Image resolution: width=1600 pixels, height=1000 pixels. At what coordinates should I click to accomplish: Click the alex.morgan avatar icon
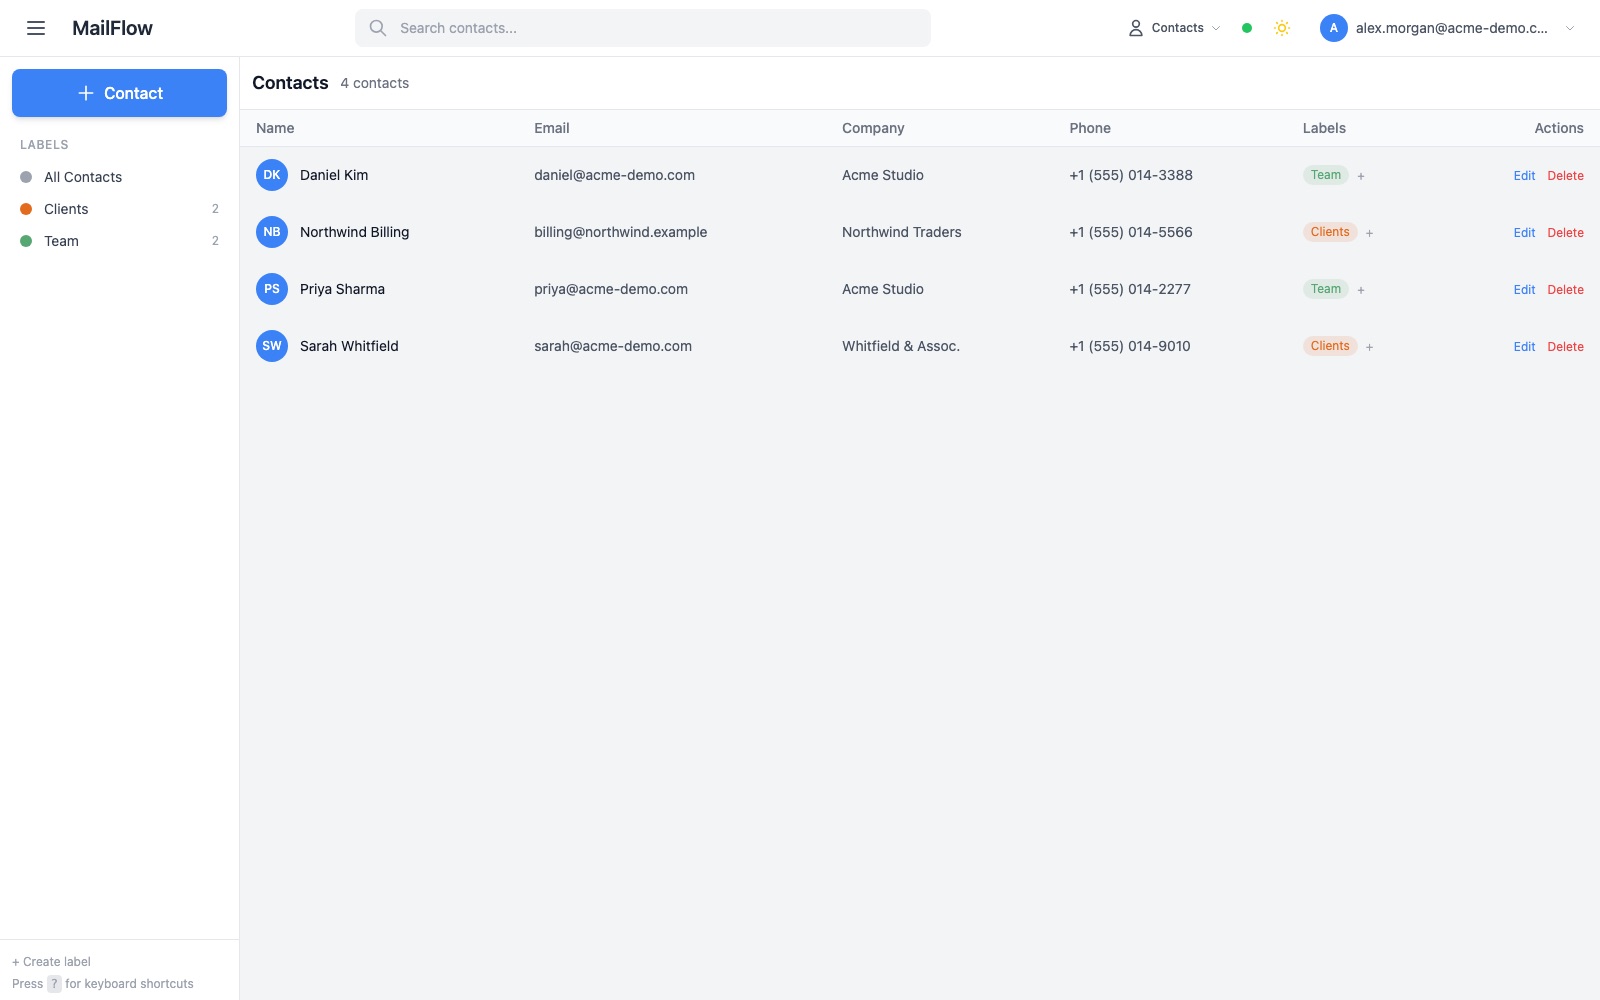pyautogui.click(x=1334, y=28)
